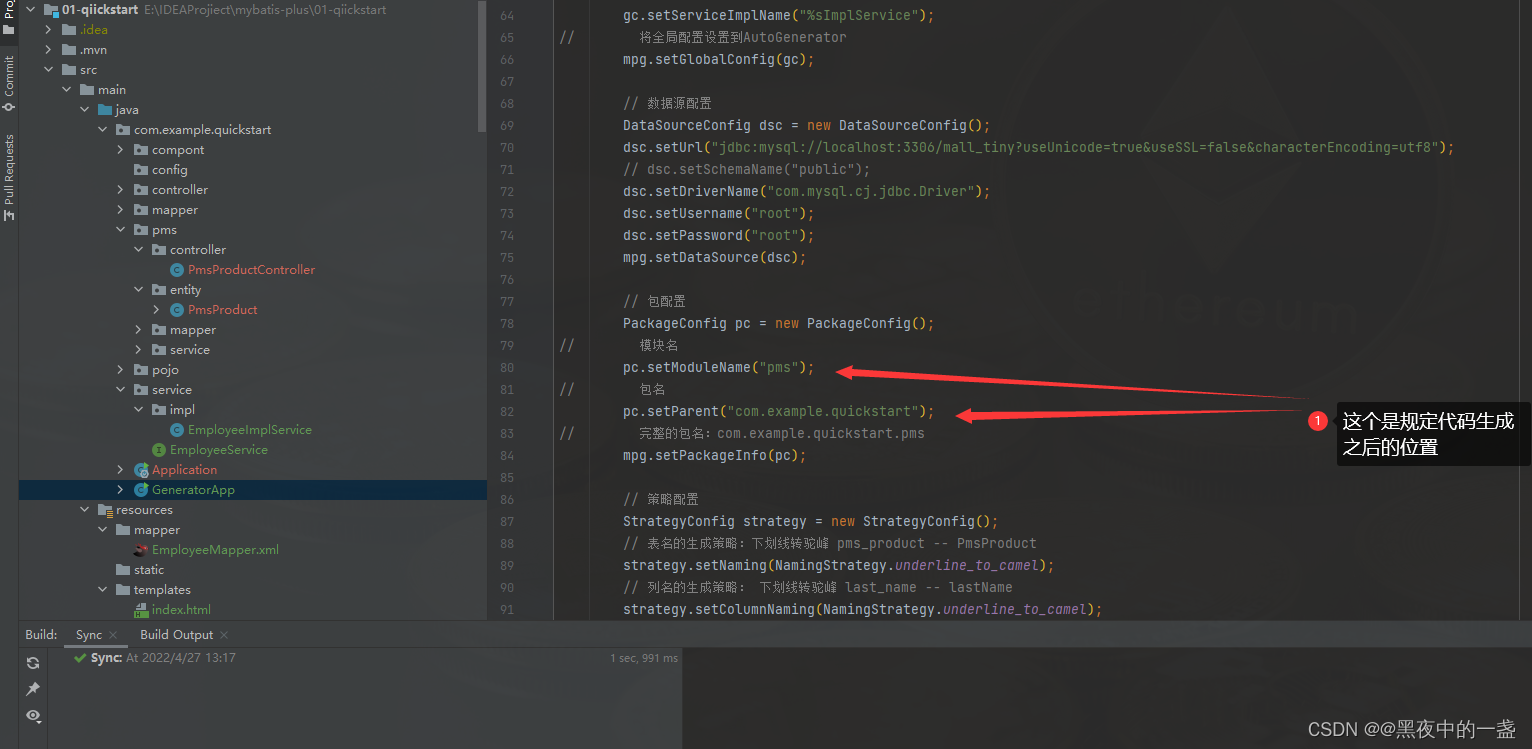Open the EmployeeService interface file
Screen dimensions: 1532x749
218,449
